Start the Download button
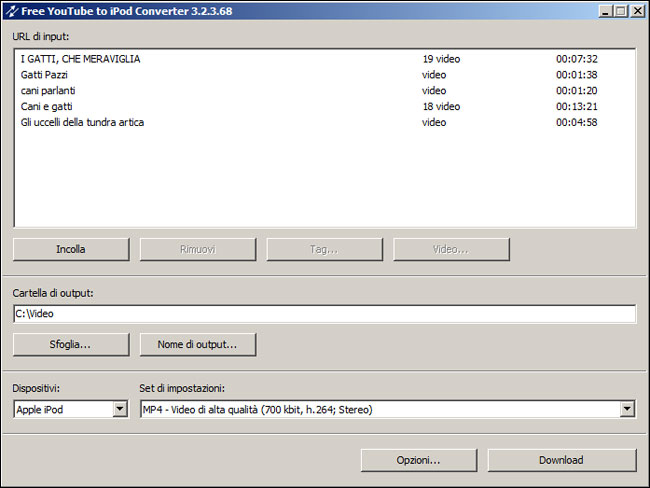Viewport: 650px width, 488px height. click(561, 460)
